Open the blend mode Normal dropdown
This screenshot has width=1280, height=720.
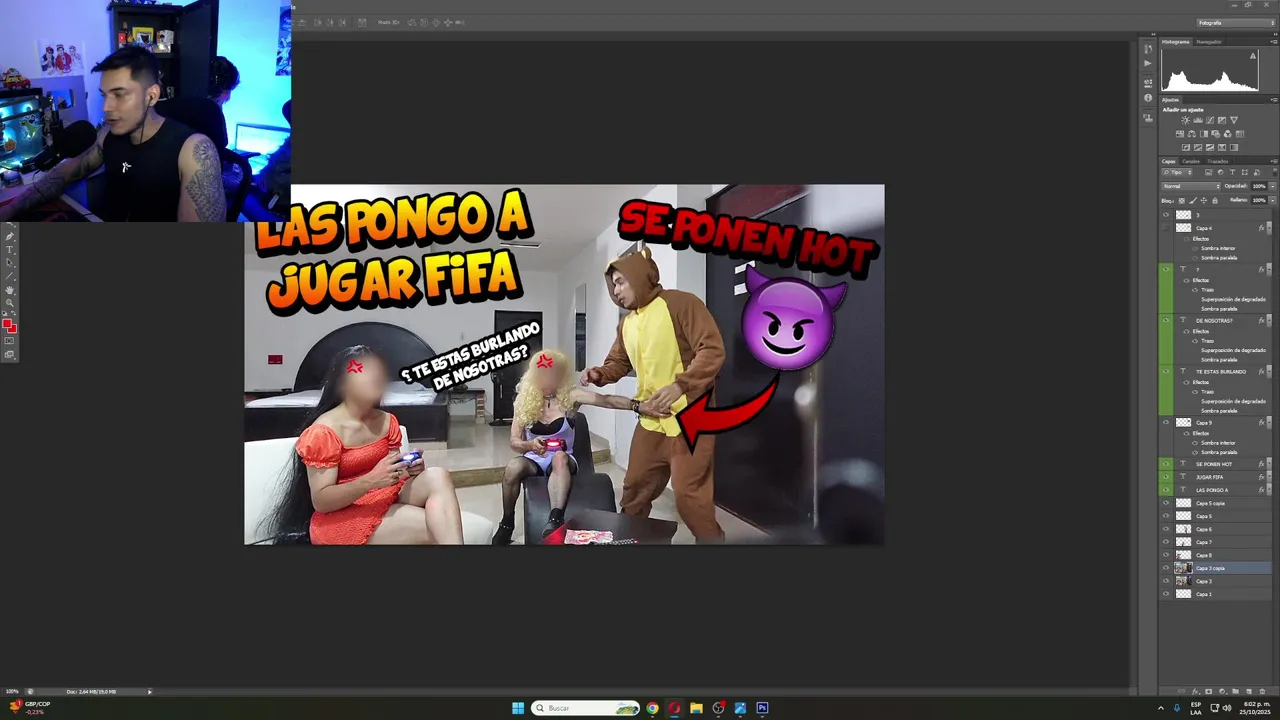tap(1191, 186)
